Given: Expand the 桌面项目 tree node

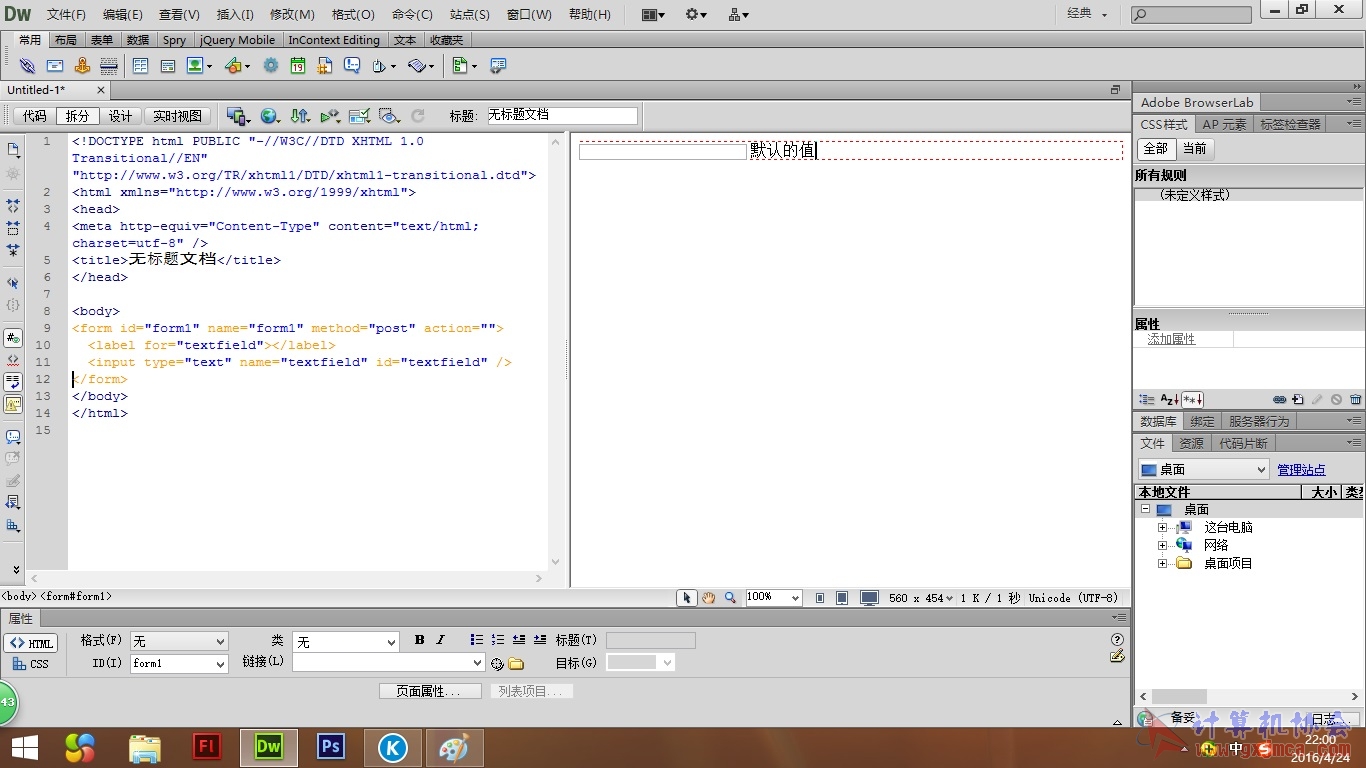Looking at the screenshot, I should click(x=1162, y=563).
